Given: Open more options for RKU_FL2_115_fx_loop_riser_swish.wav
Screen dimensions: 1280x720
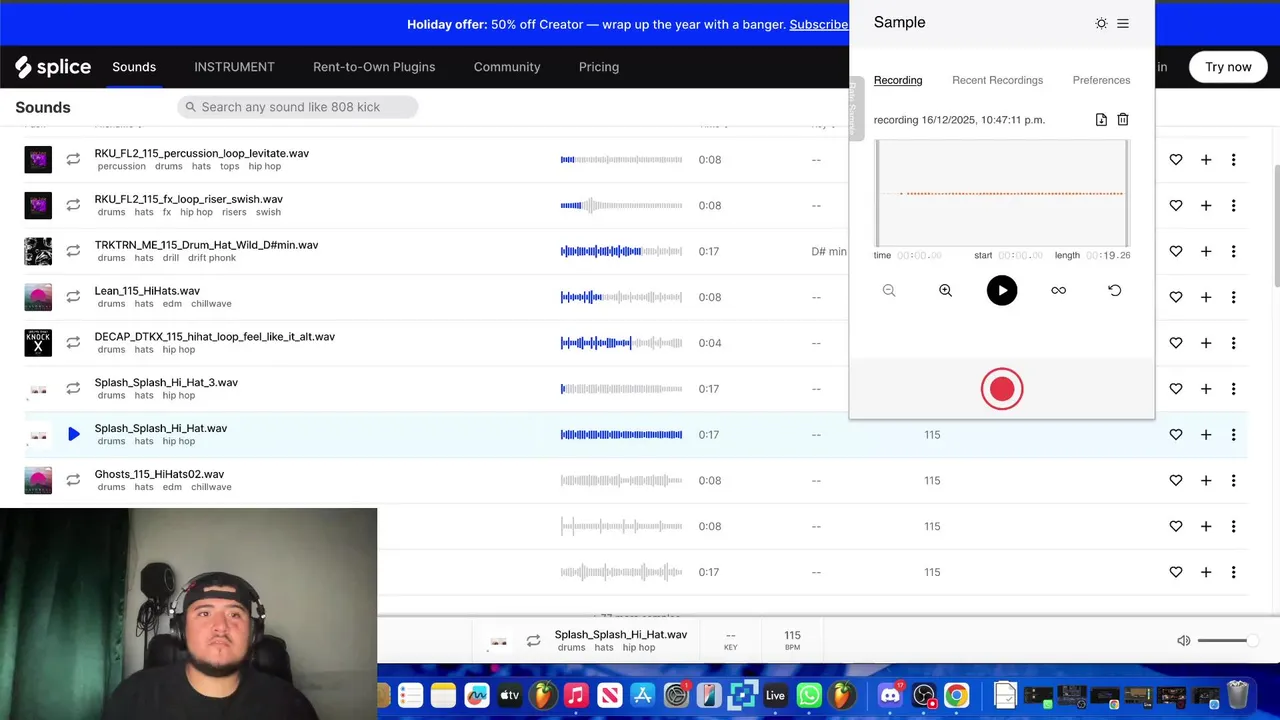Looking at the screenshot, I should tap(1234, 205).
